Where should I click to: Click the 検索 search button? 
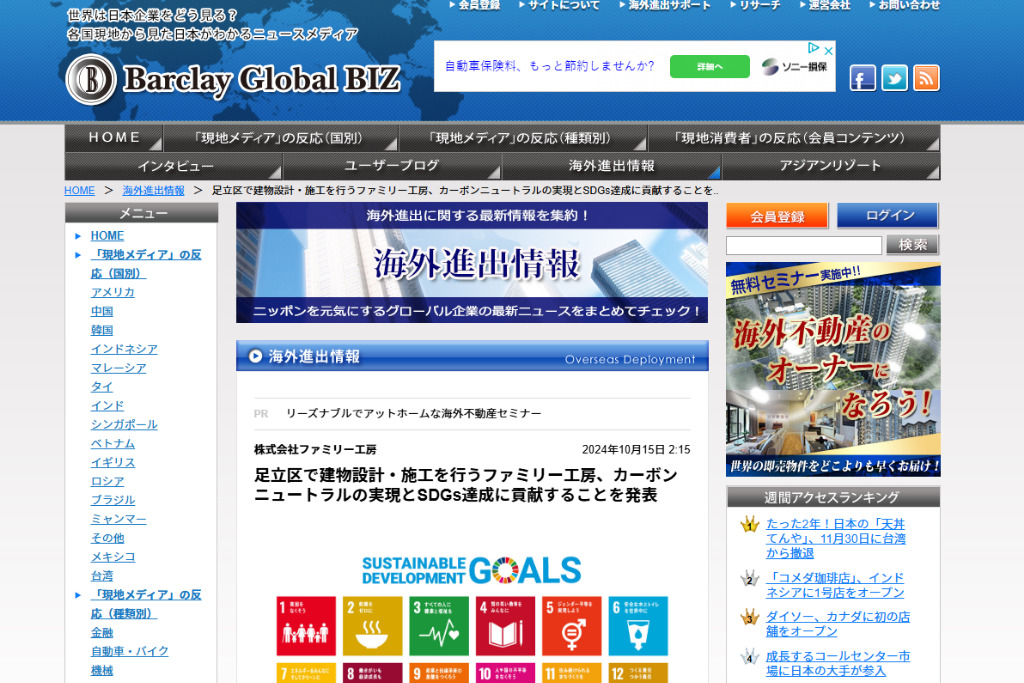tap(912, 245)
